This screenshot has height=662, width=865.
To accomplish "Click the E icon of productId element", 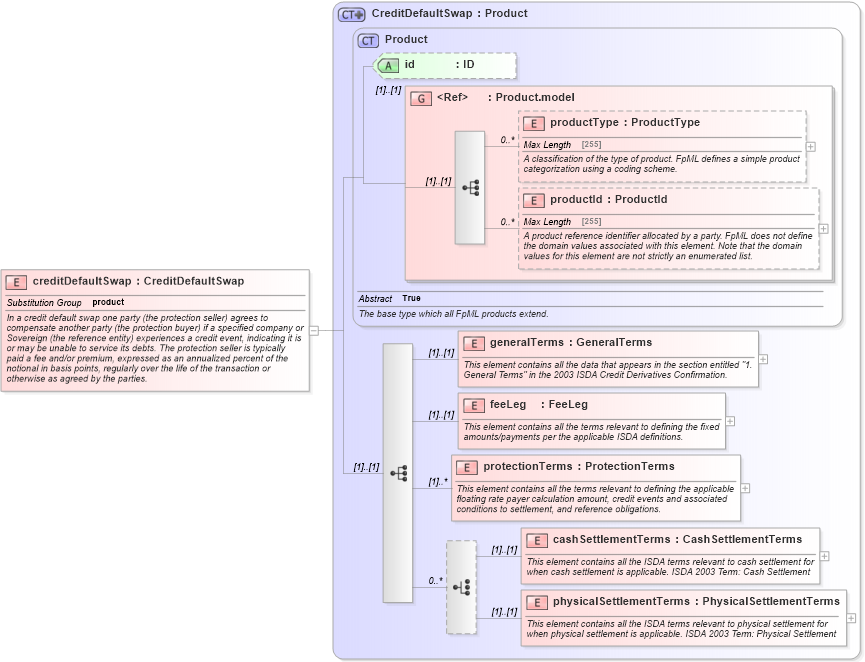I will 533,201.
